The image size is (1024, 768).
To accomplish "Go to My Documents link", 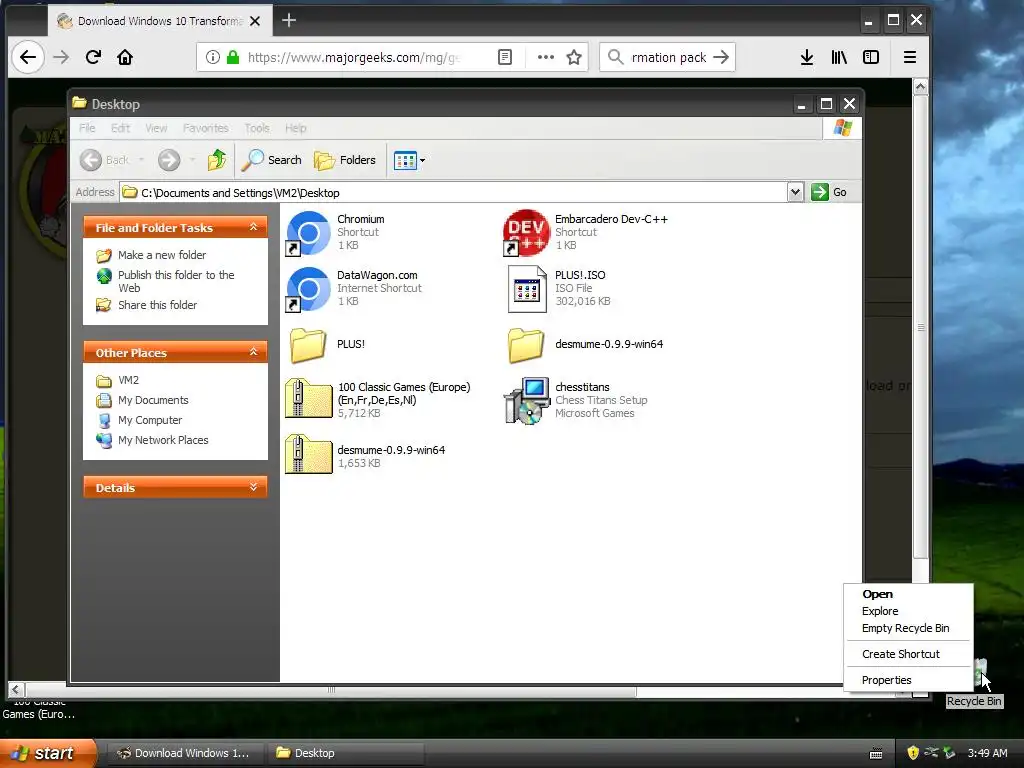I will tap(153, 400).
